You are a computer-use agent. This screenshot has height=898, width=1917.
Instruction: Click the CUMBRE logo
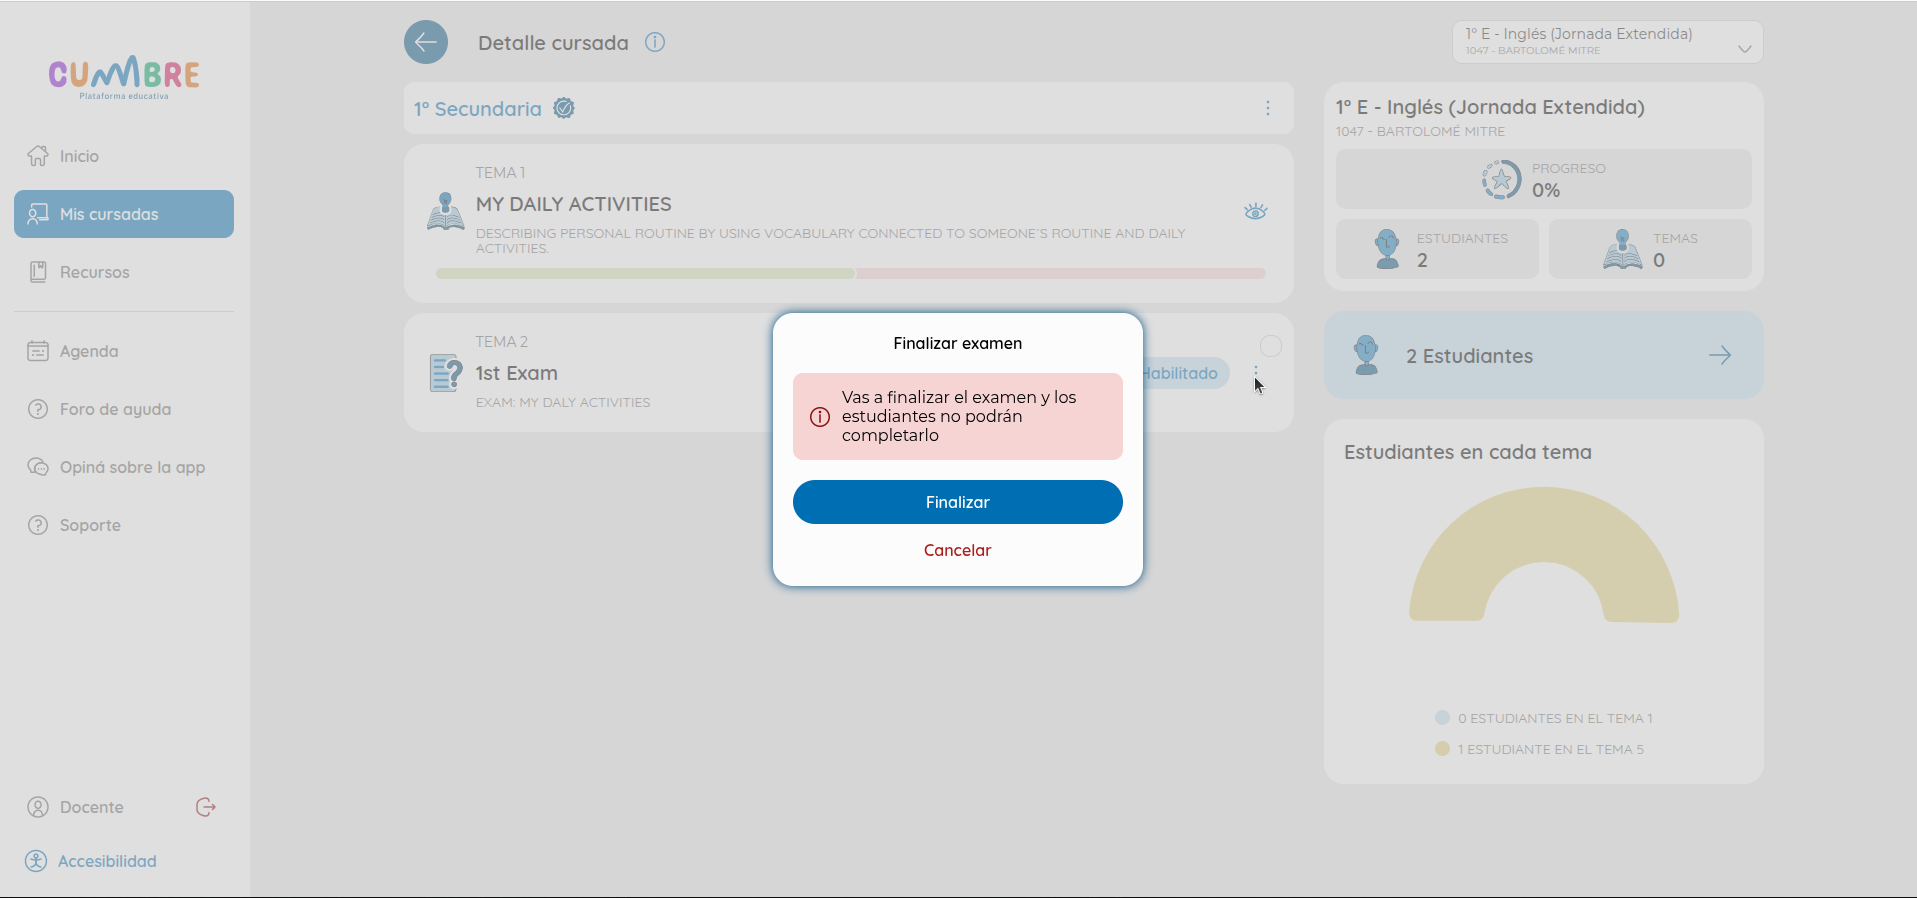point(124,77)
